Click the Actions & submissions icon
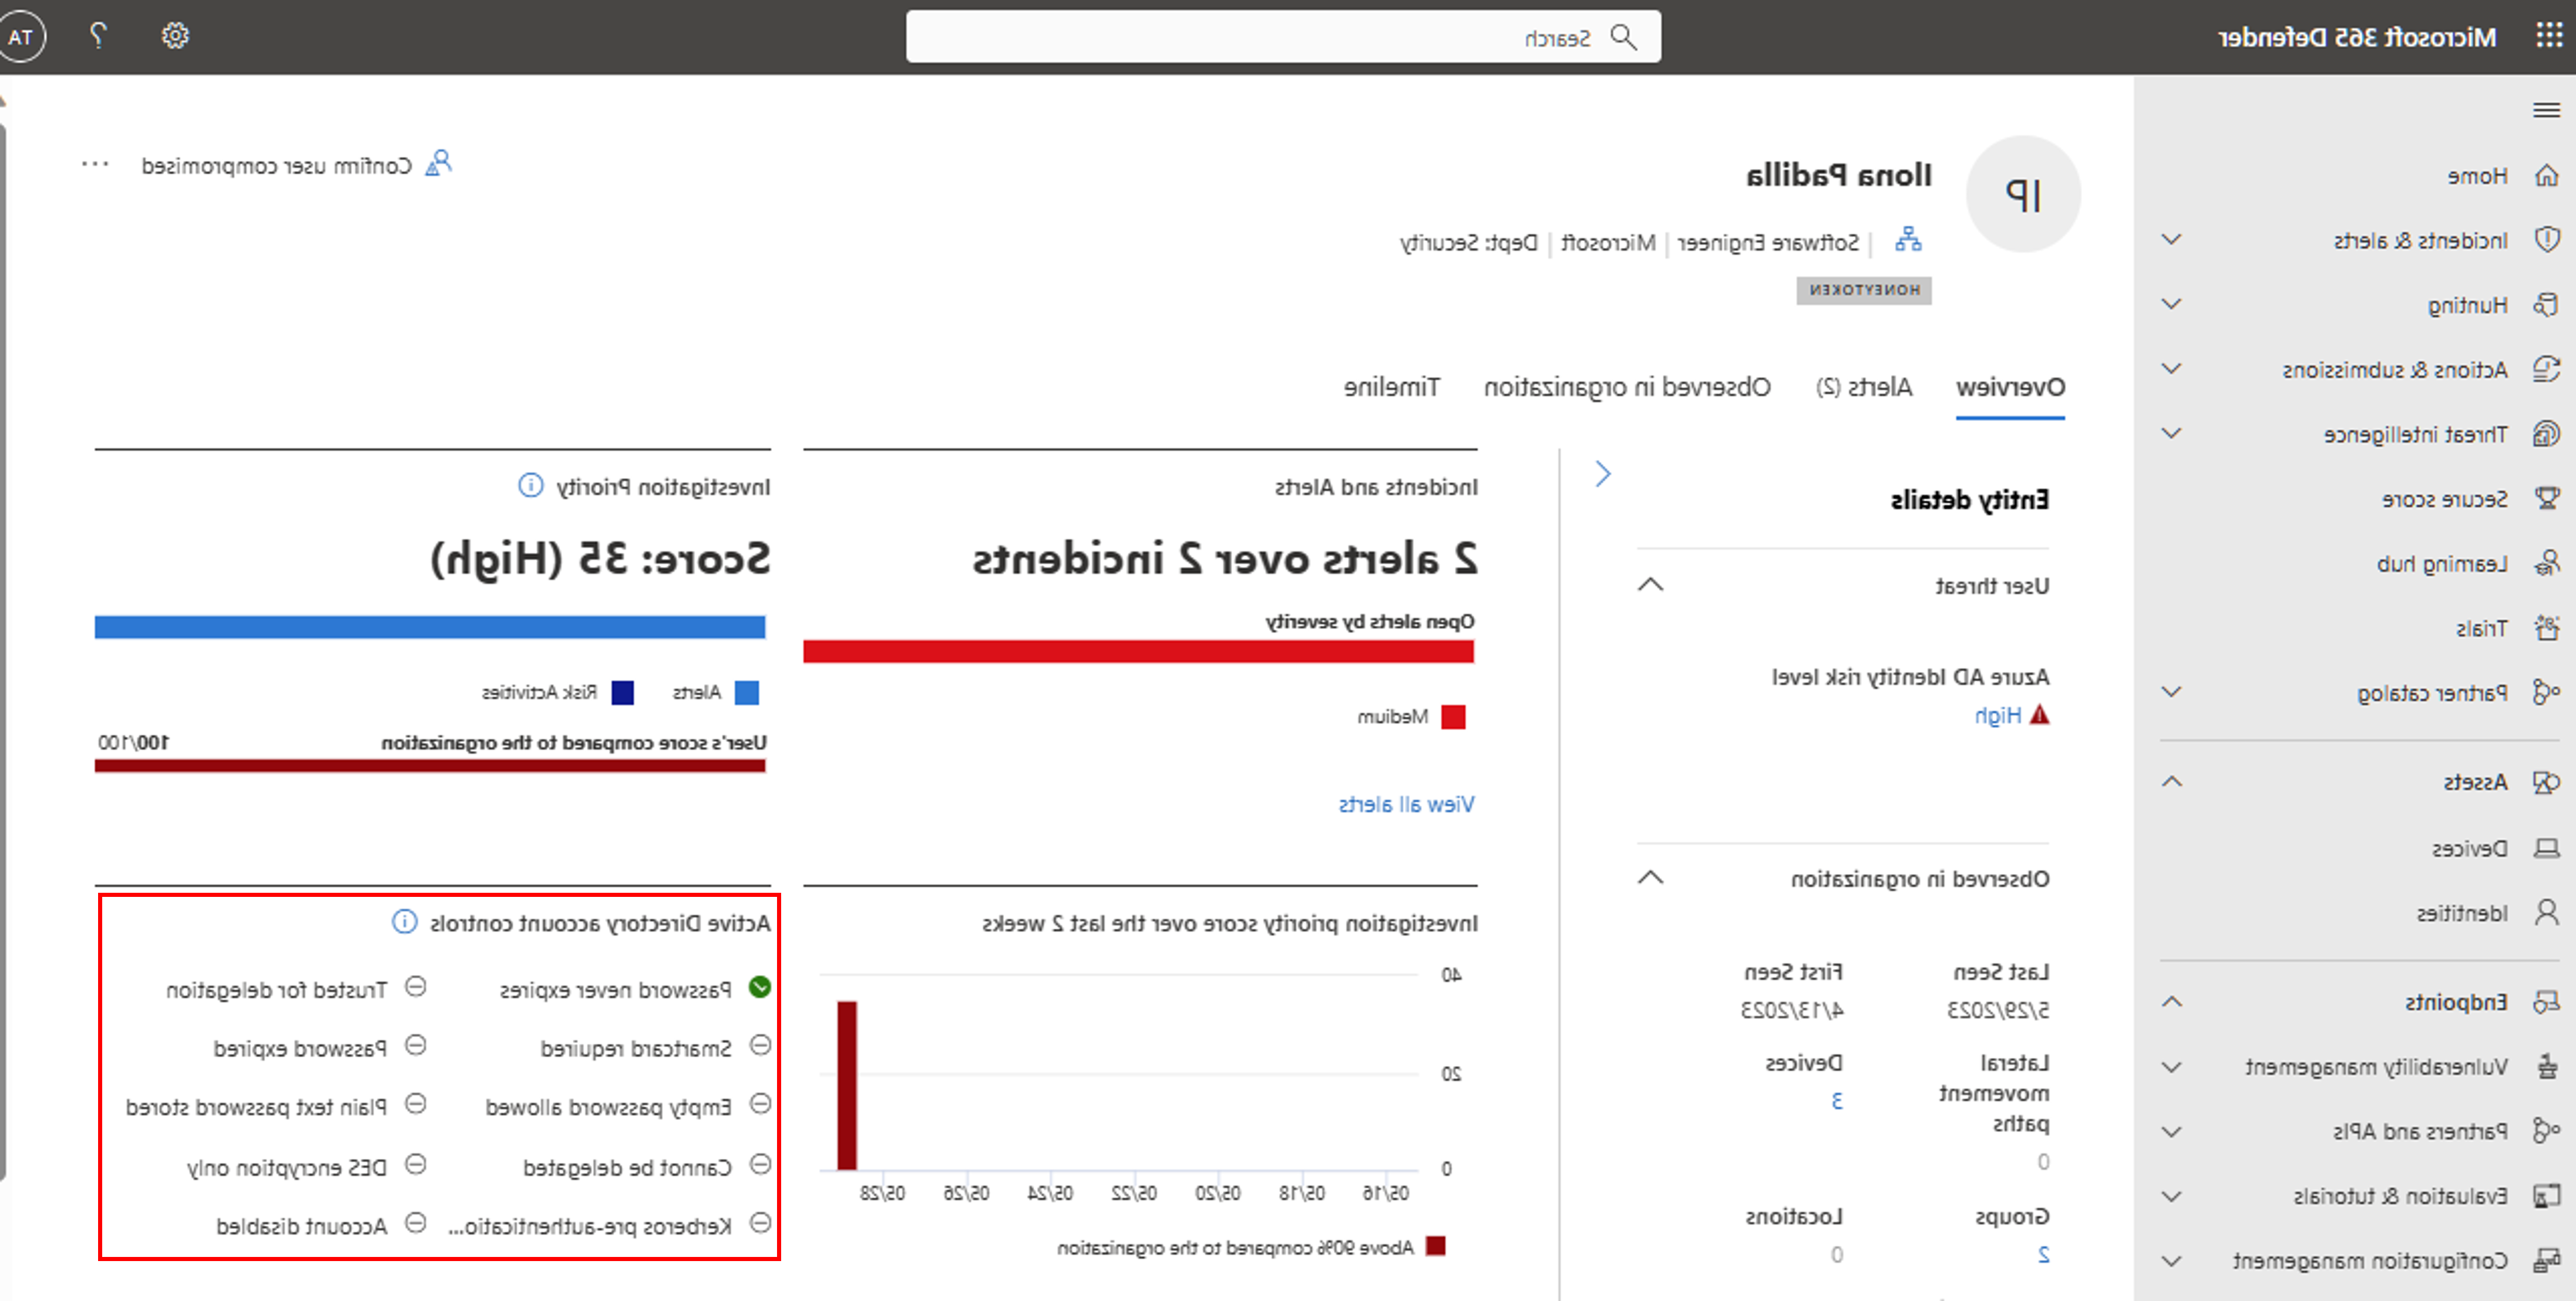 click(2547, 369)
